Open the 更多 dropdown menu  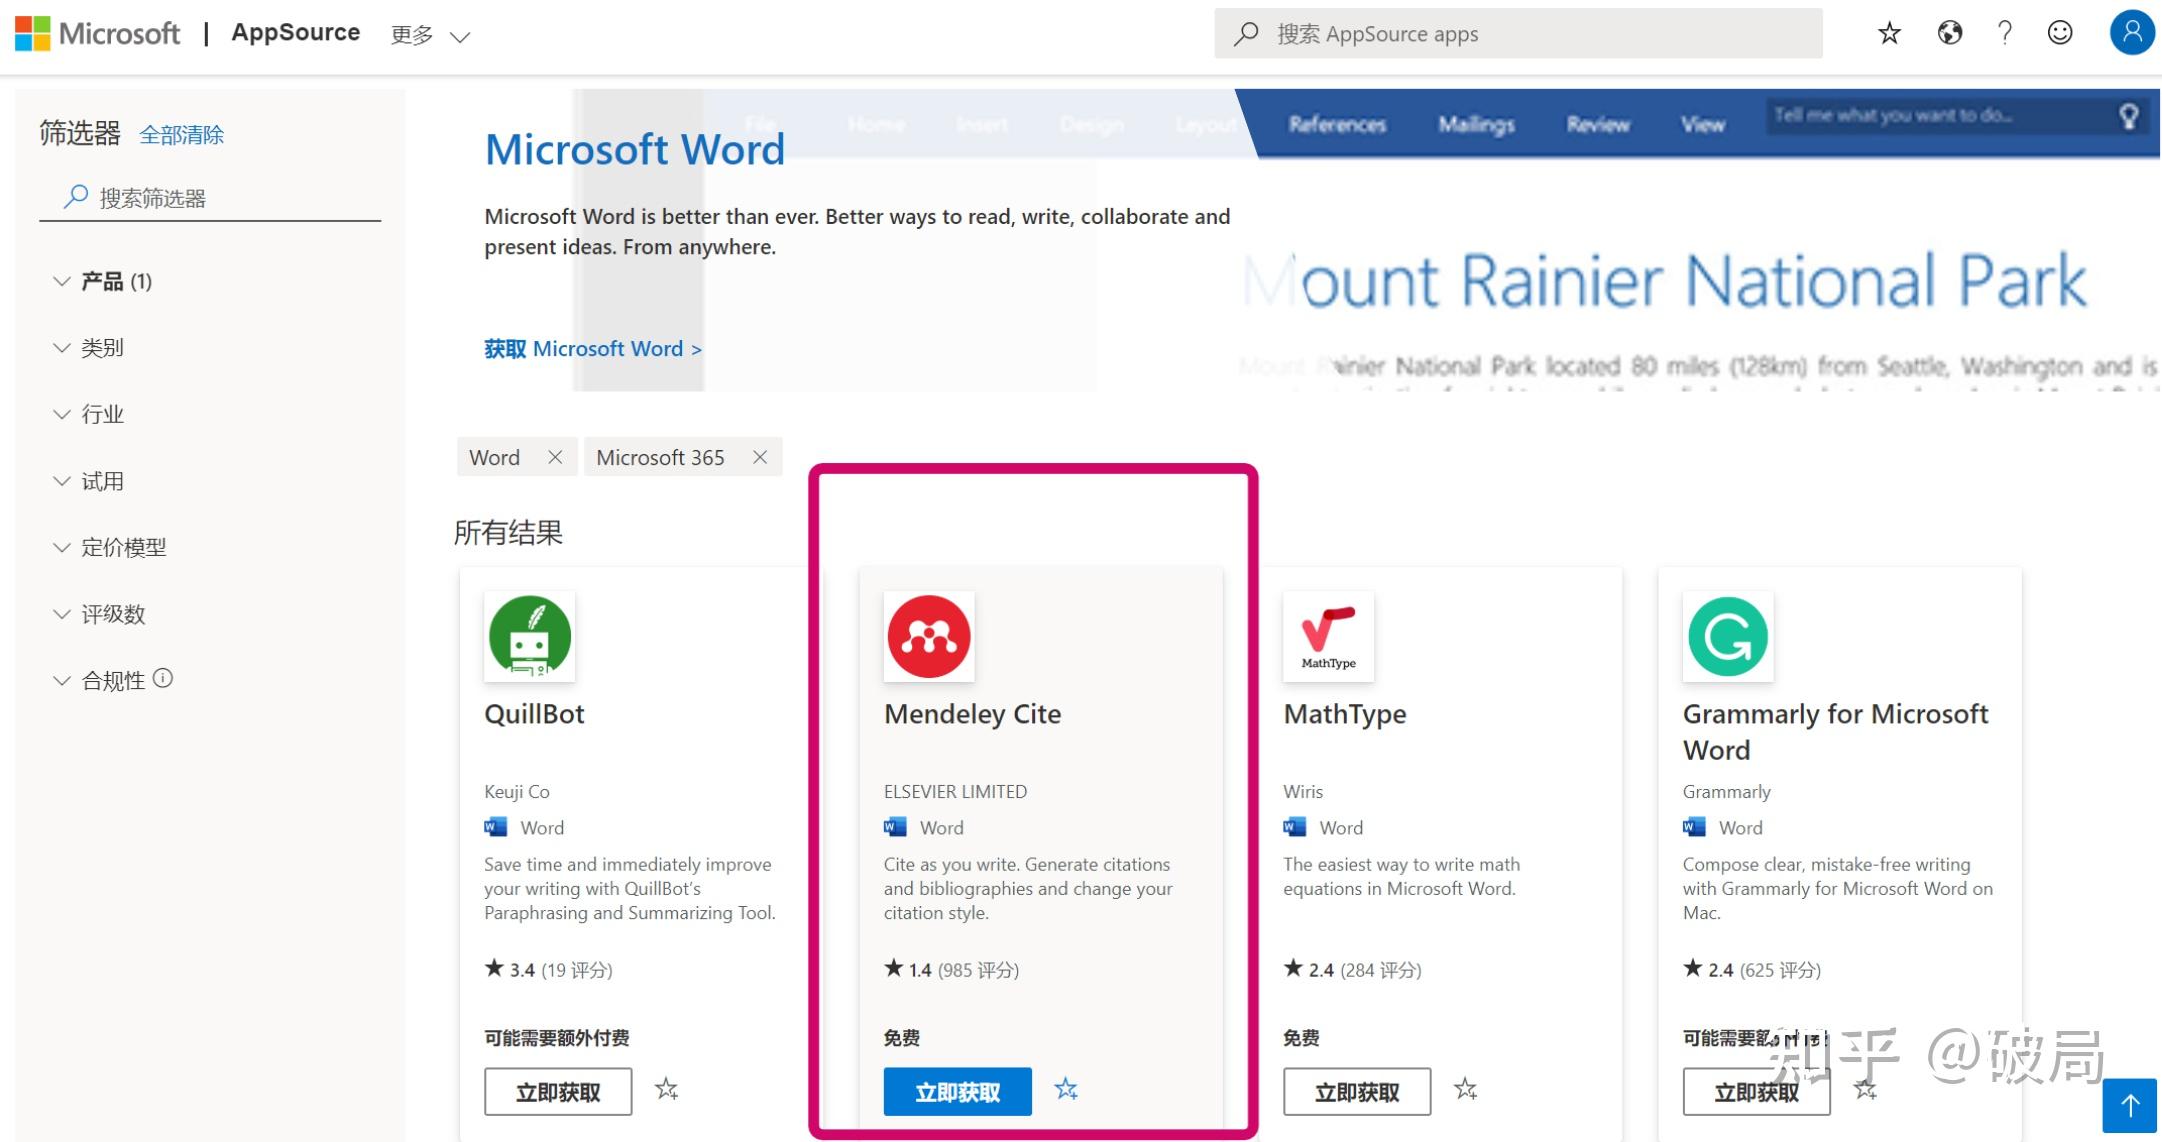pyautogui.click(x=430, y=35)
